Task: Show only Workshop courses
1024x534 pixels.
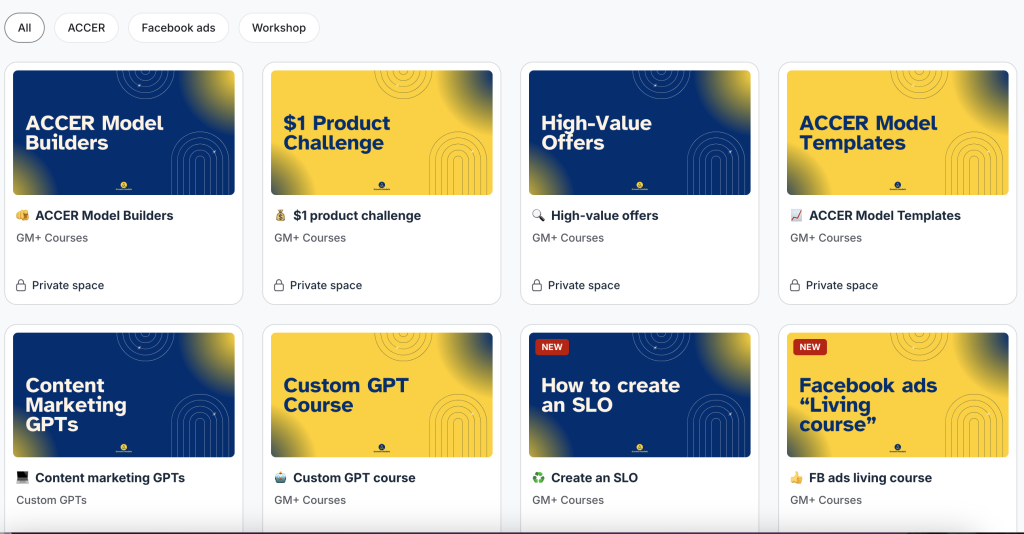Action: point(278,28)
